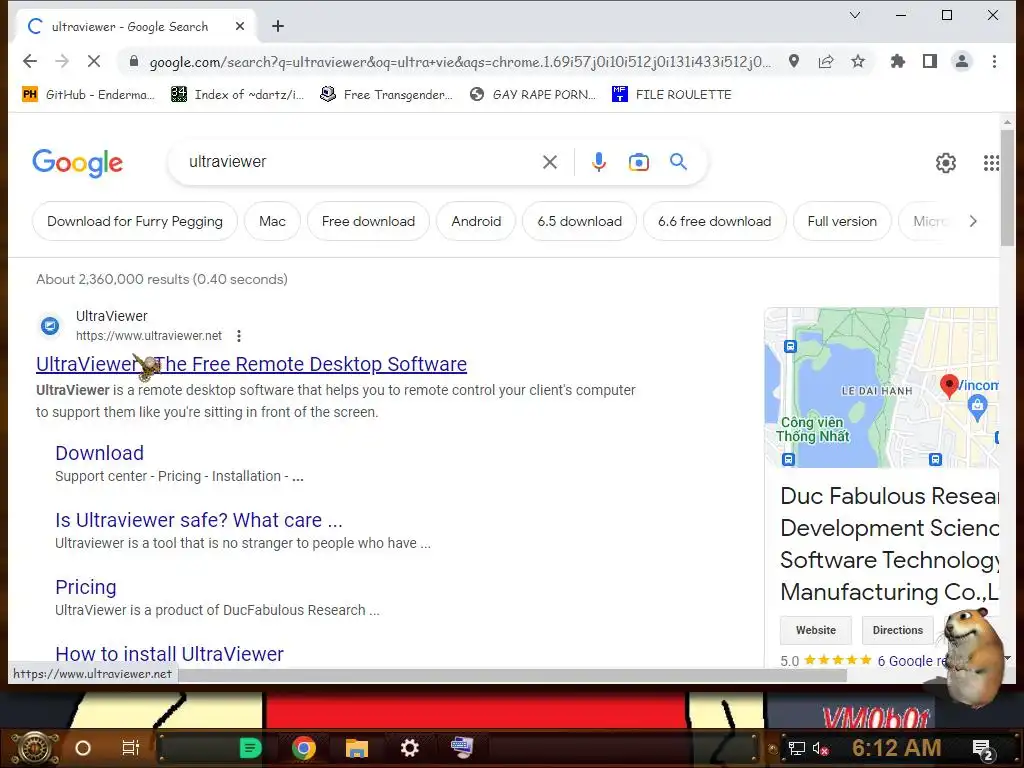1024x768 pixels.
Task: Show more filter chips with the arrow
Action: 973,221
